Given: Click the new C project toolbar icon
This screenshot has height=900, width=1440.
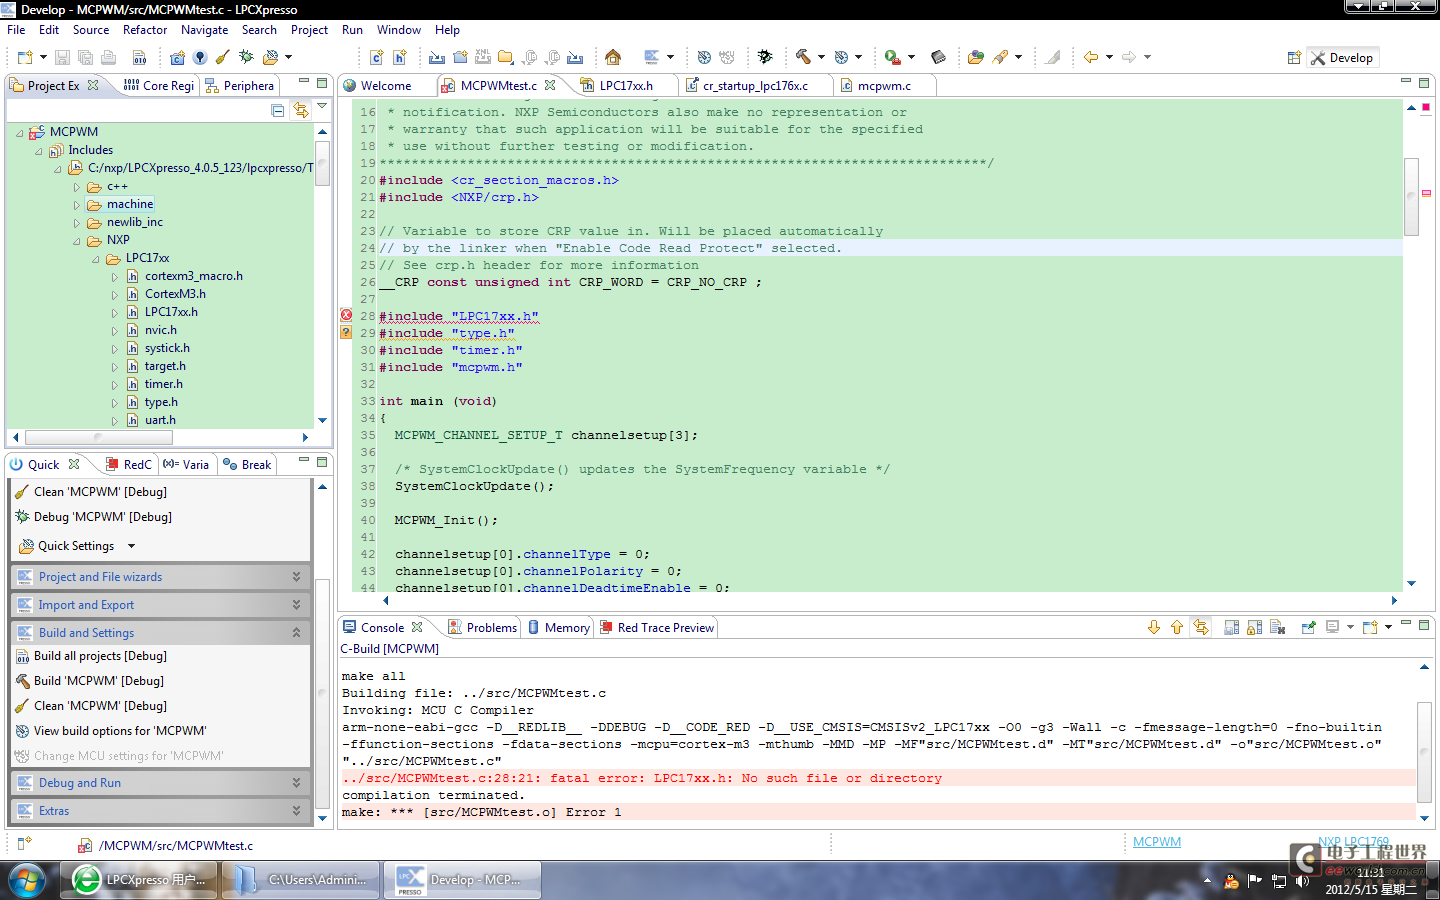Looking at the screenshot, I should pyautogui.click(x=177, y=57).
